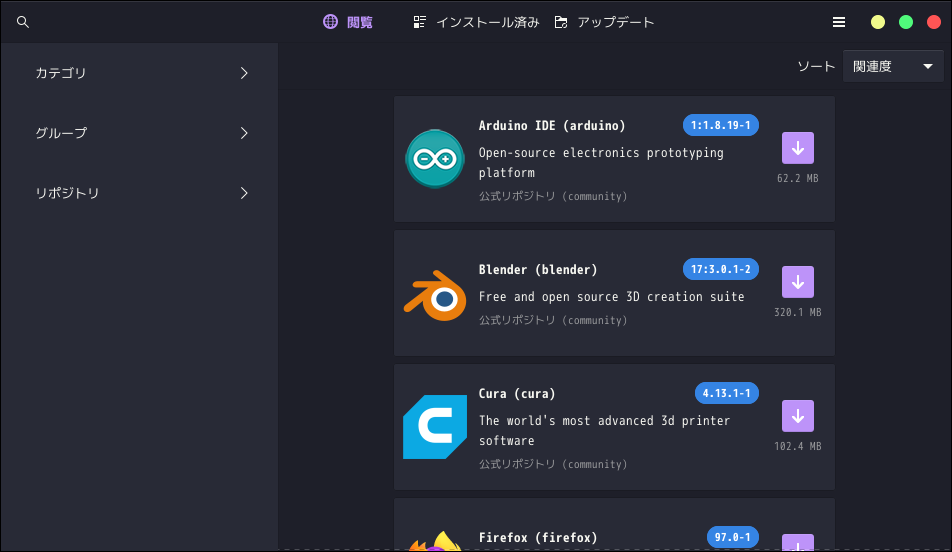Click the 320.1 MB size label
The width and height of the screenshot is (952, 552).
798,312
